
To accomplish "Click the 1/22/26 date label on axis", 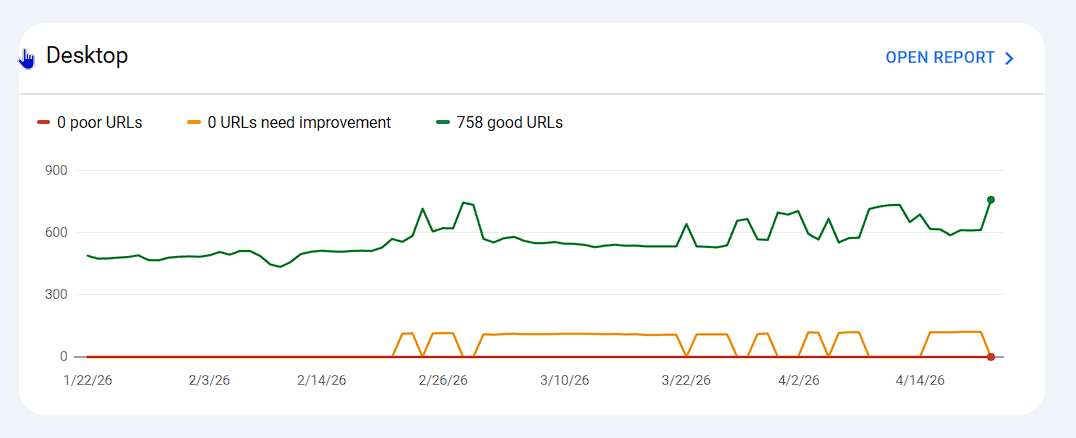I will 87,380.
